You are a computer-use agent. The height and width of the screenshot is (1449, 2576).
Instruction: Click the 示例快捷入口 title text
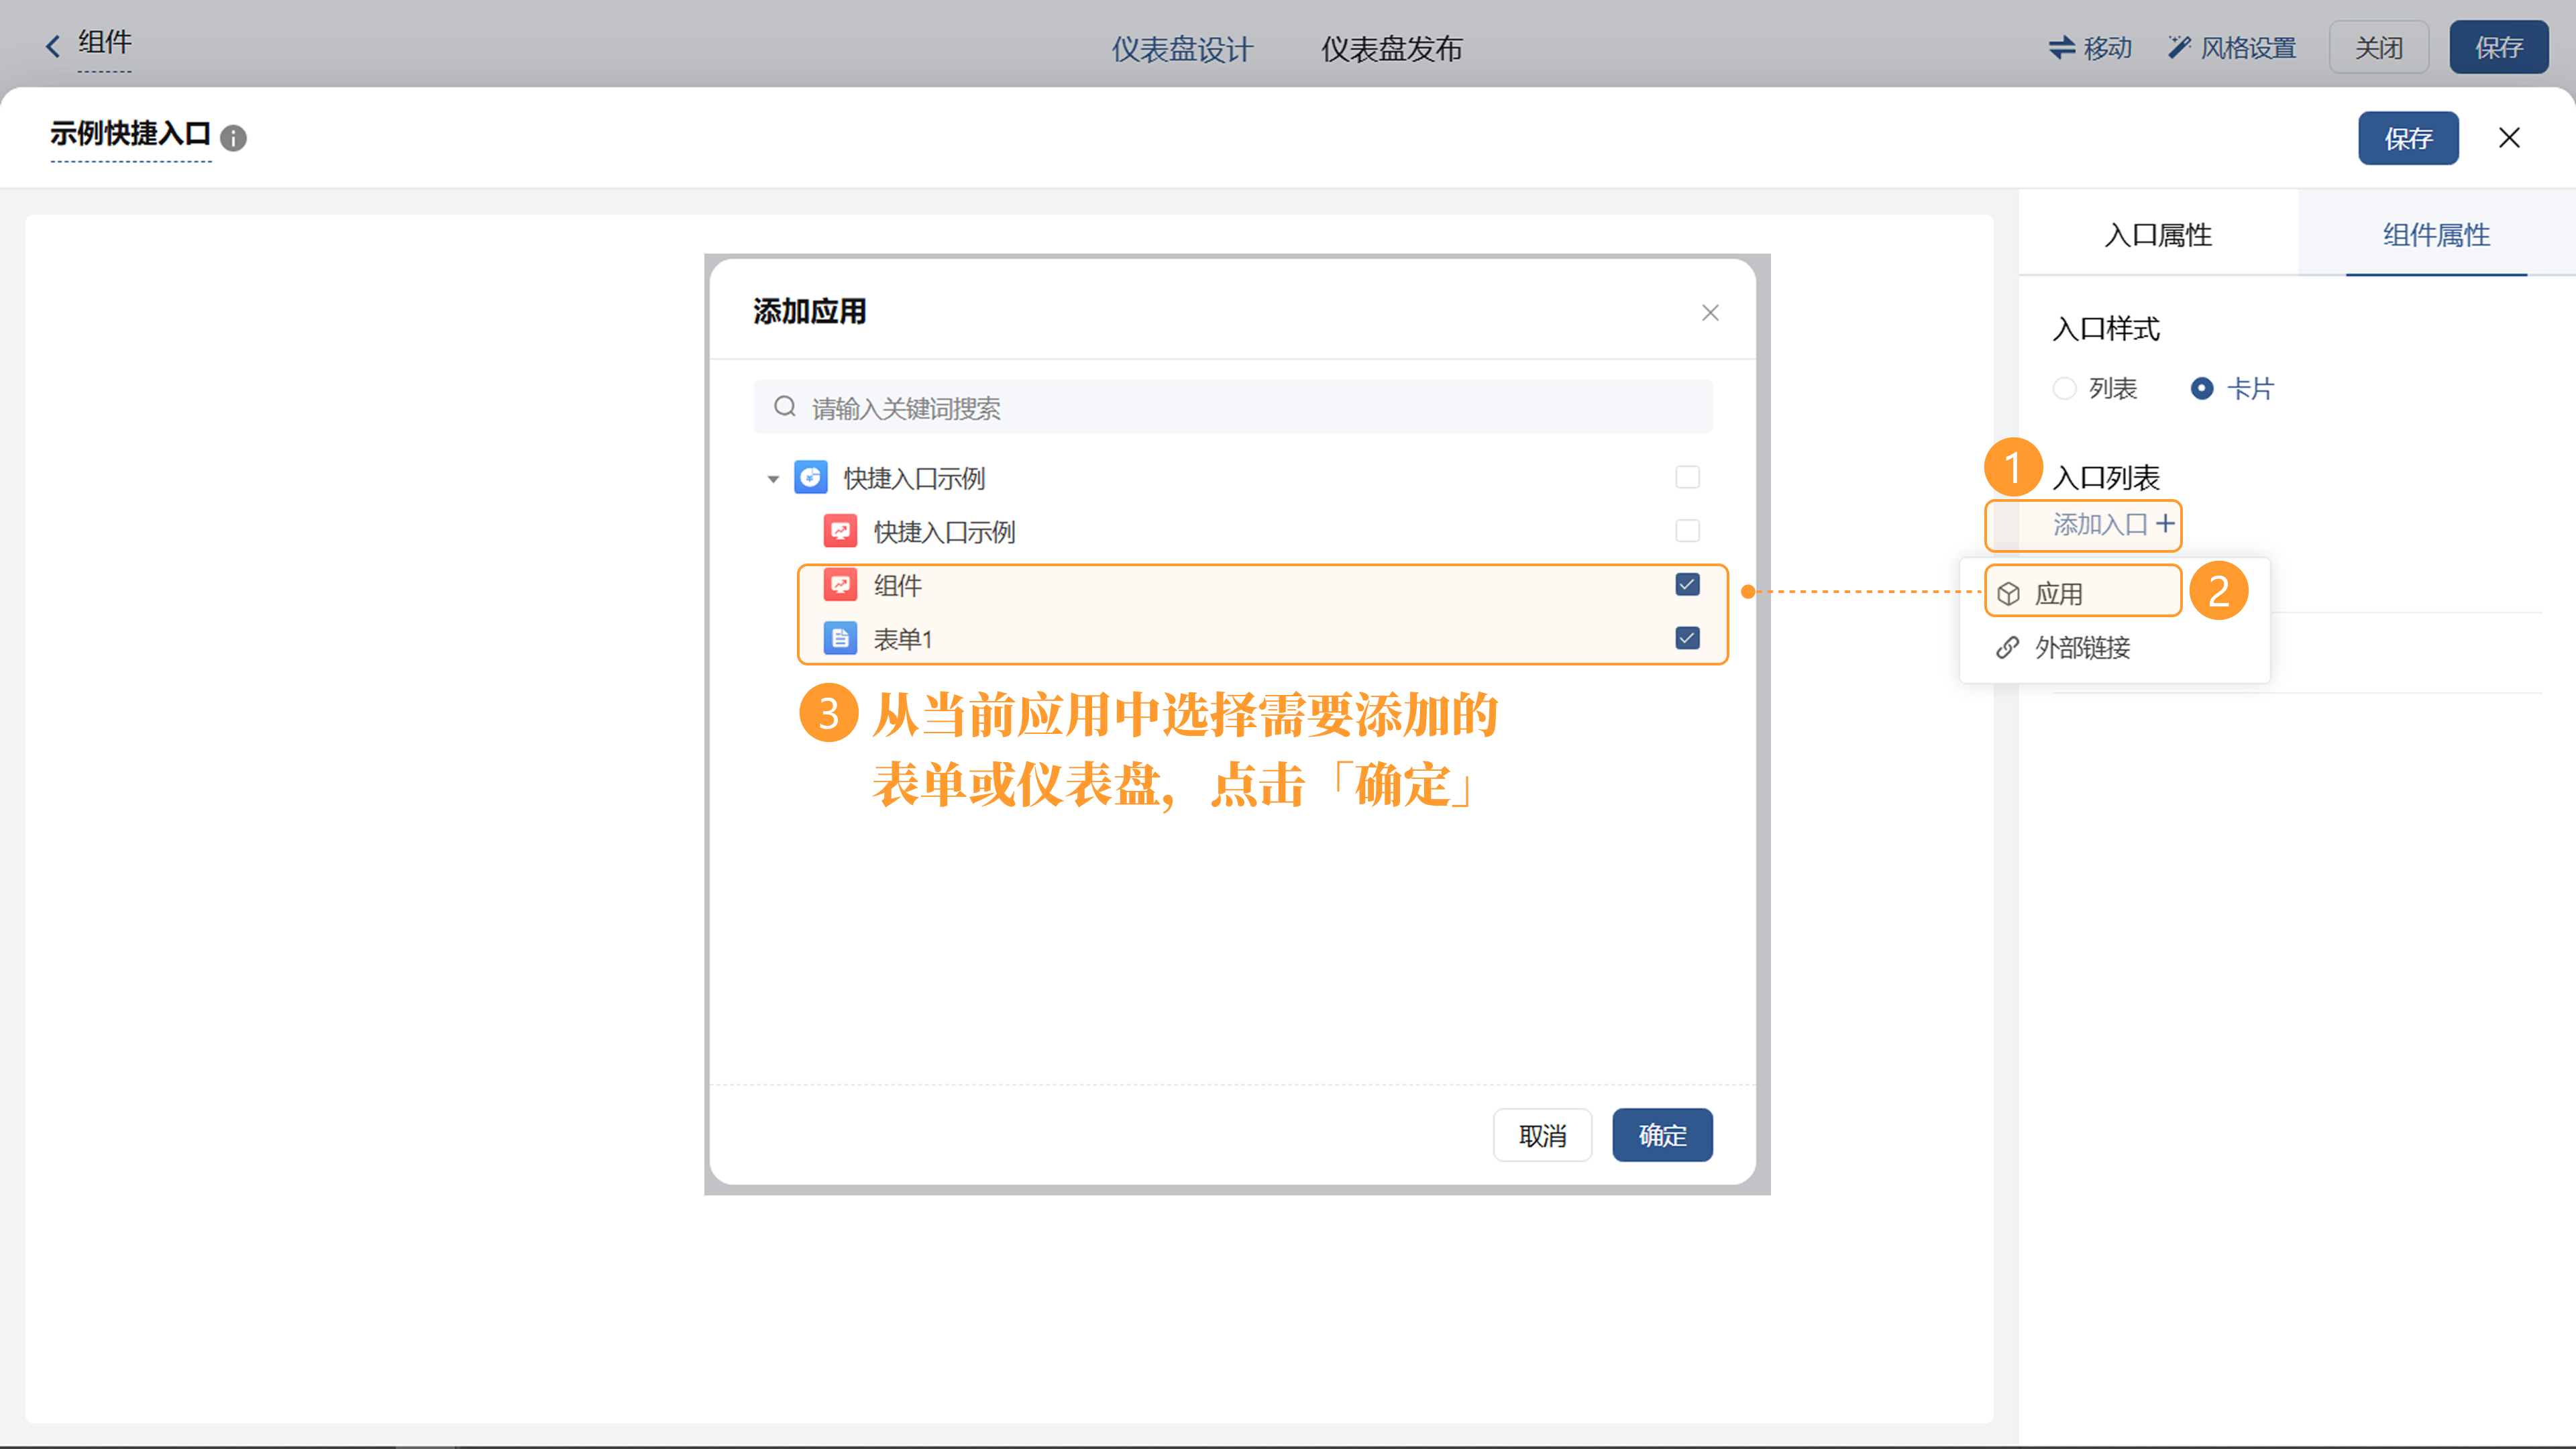click(x=130, y=134)
